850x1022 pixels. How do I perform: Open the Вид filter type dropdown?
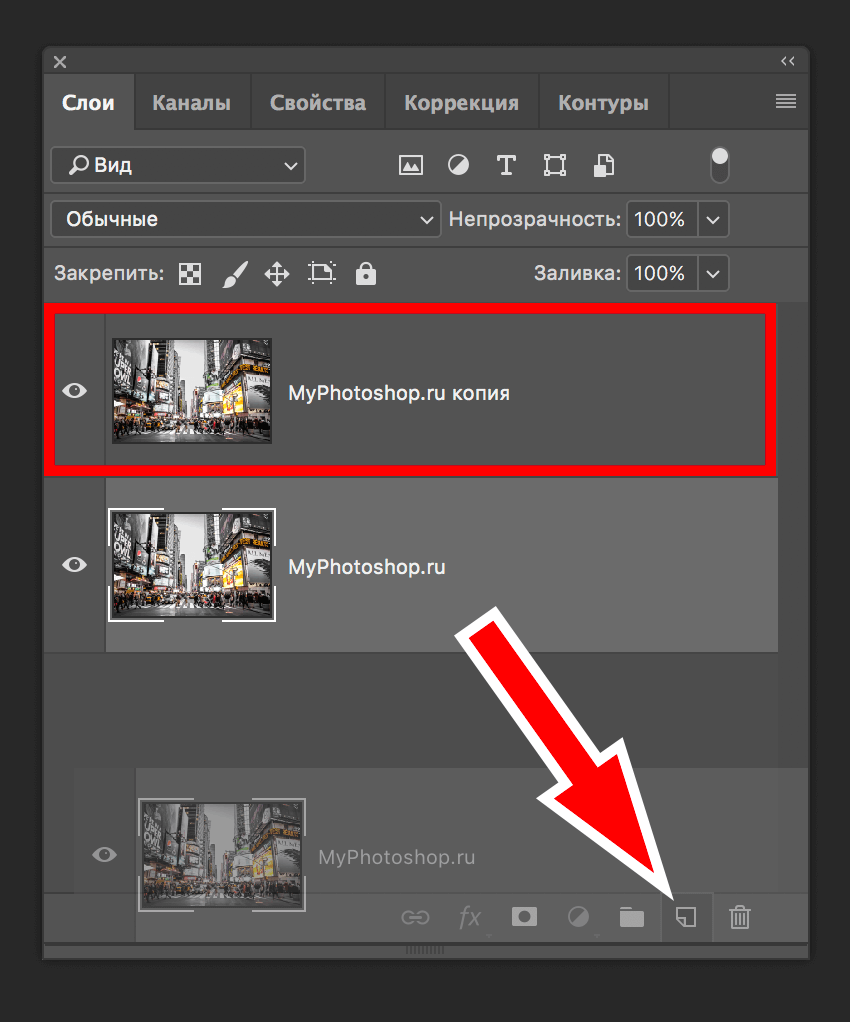tap(178, 165)
